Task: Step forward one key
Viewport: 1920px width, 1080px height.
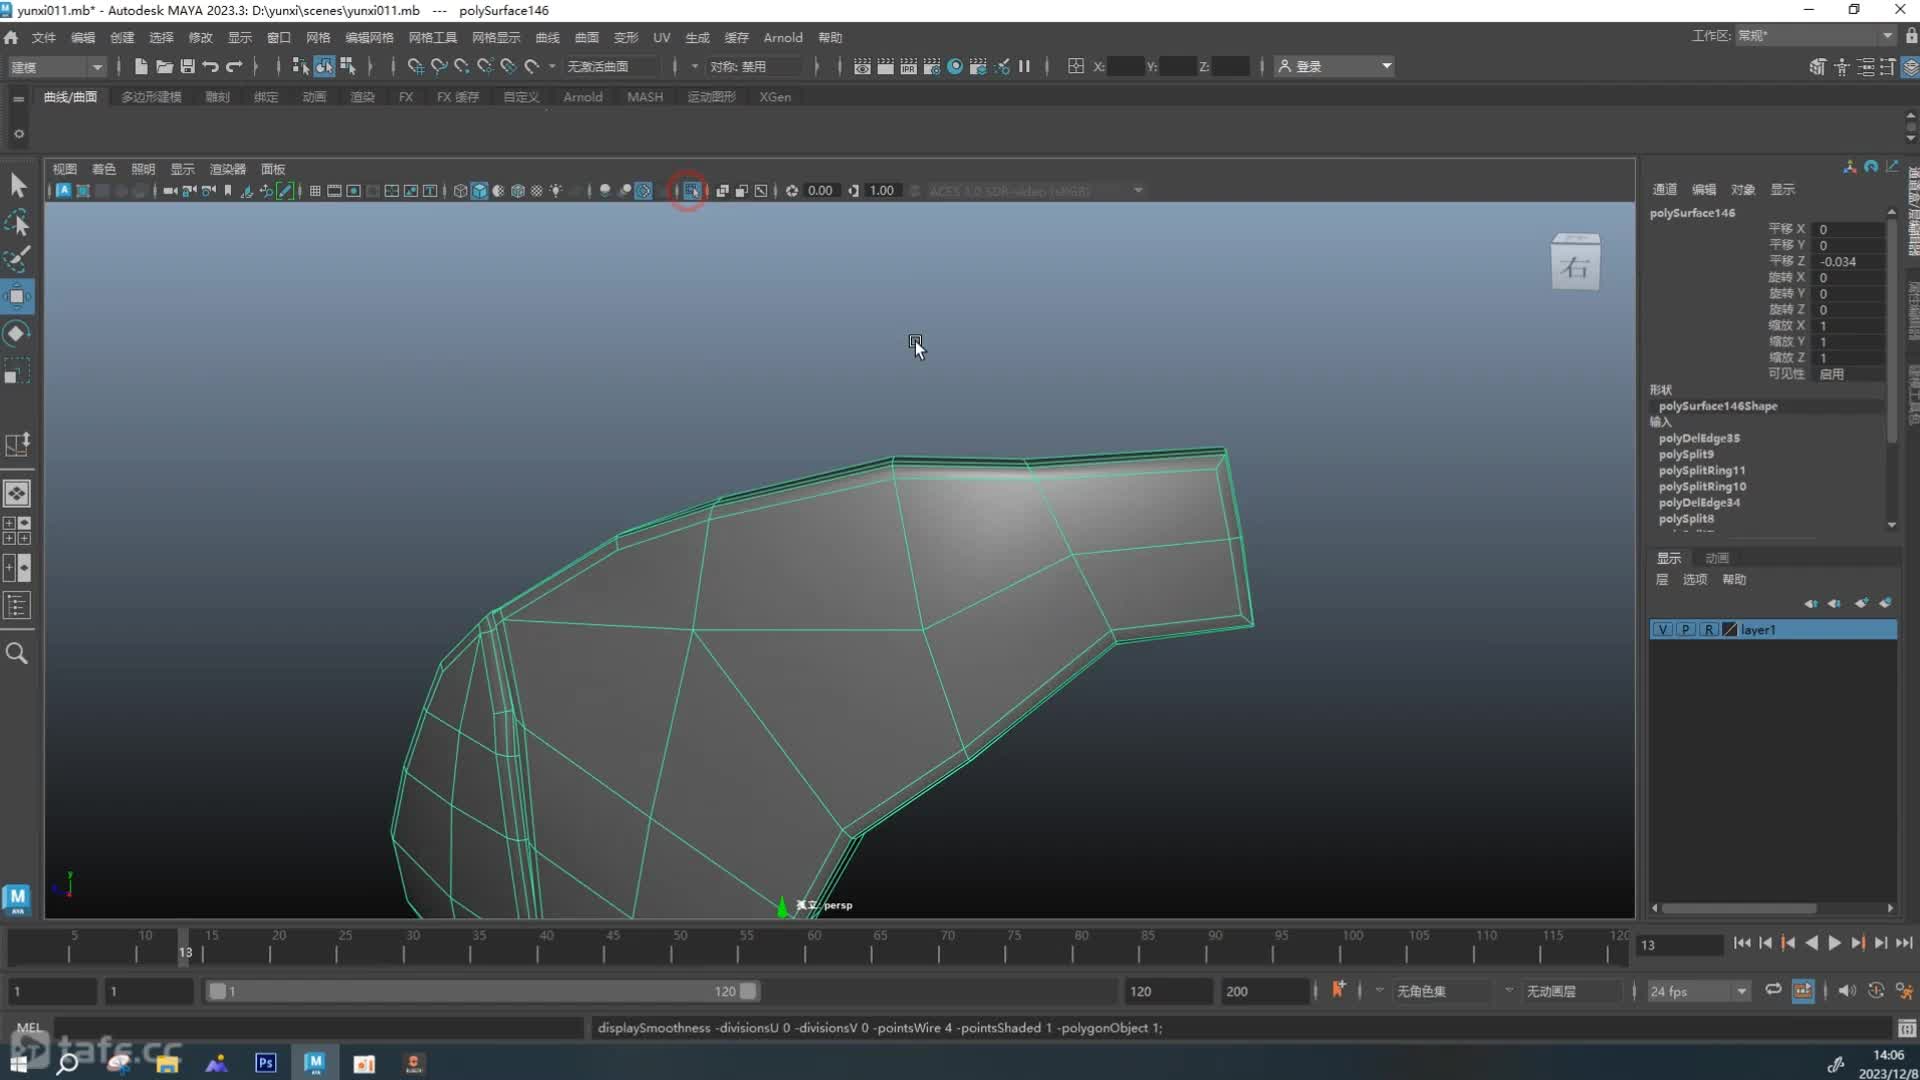Action: click(1858, 943)
